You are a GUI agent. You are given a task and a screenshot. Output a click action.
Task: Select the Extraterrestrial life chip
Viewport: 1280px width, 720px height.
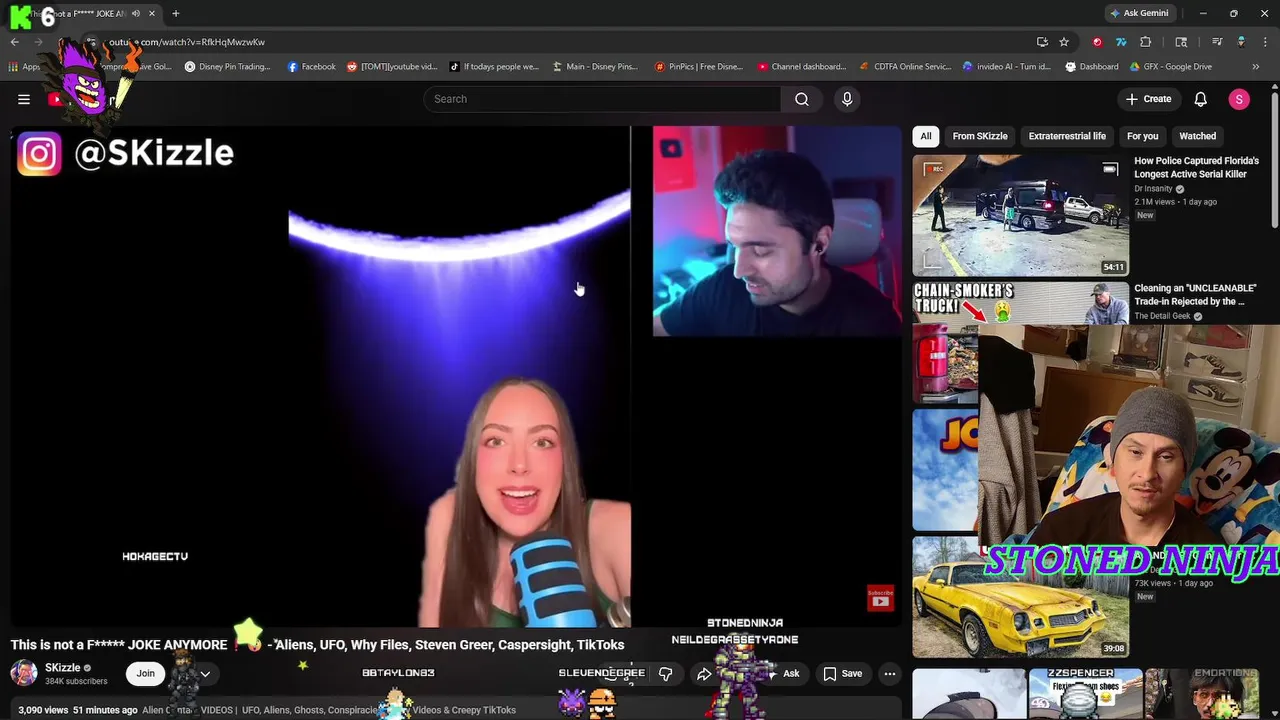click(x=1067, y=136)
